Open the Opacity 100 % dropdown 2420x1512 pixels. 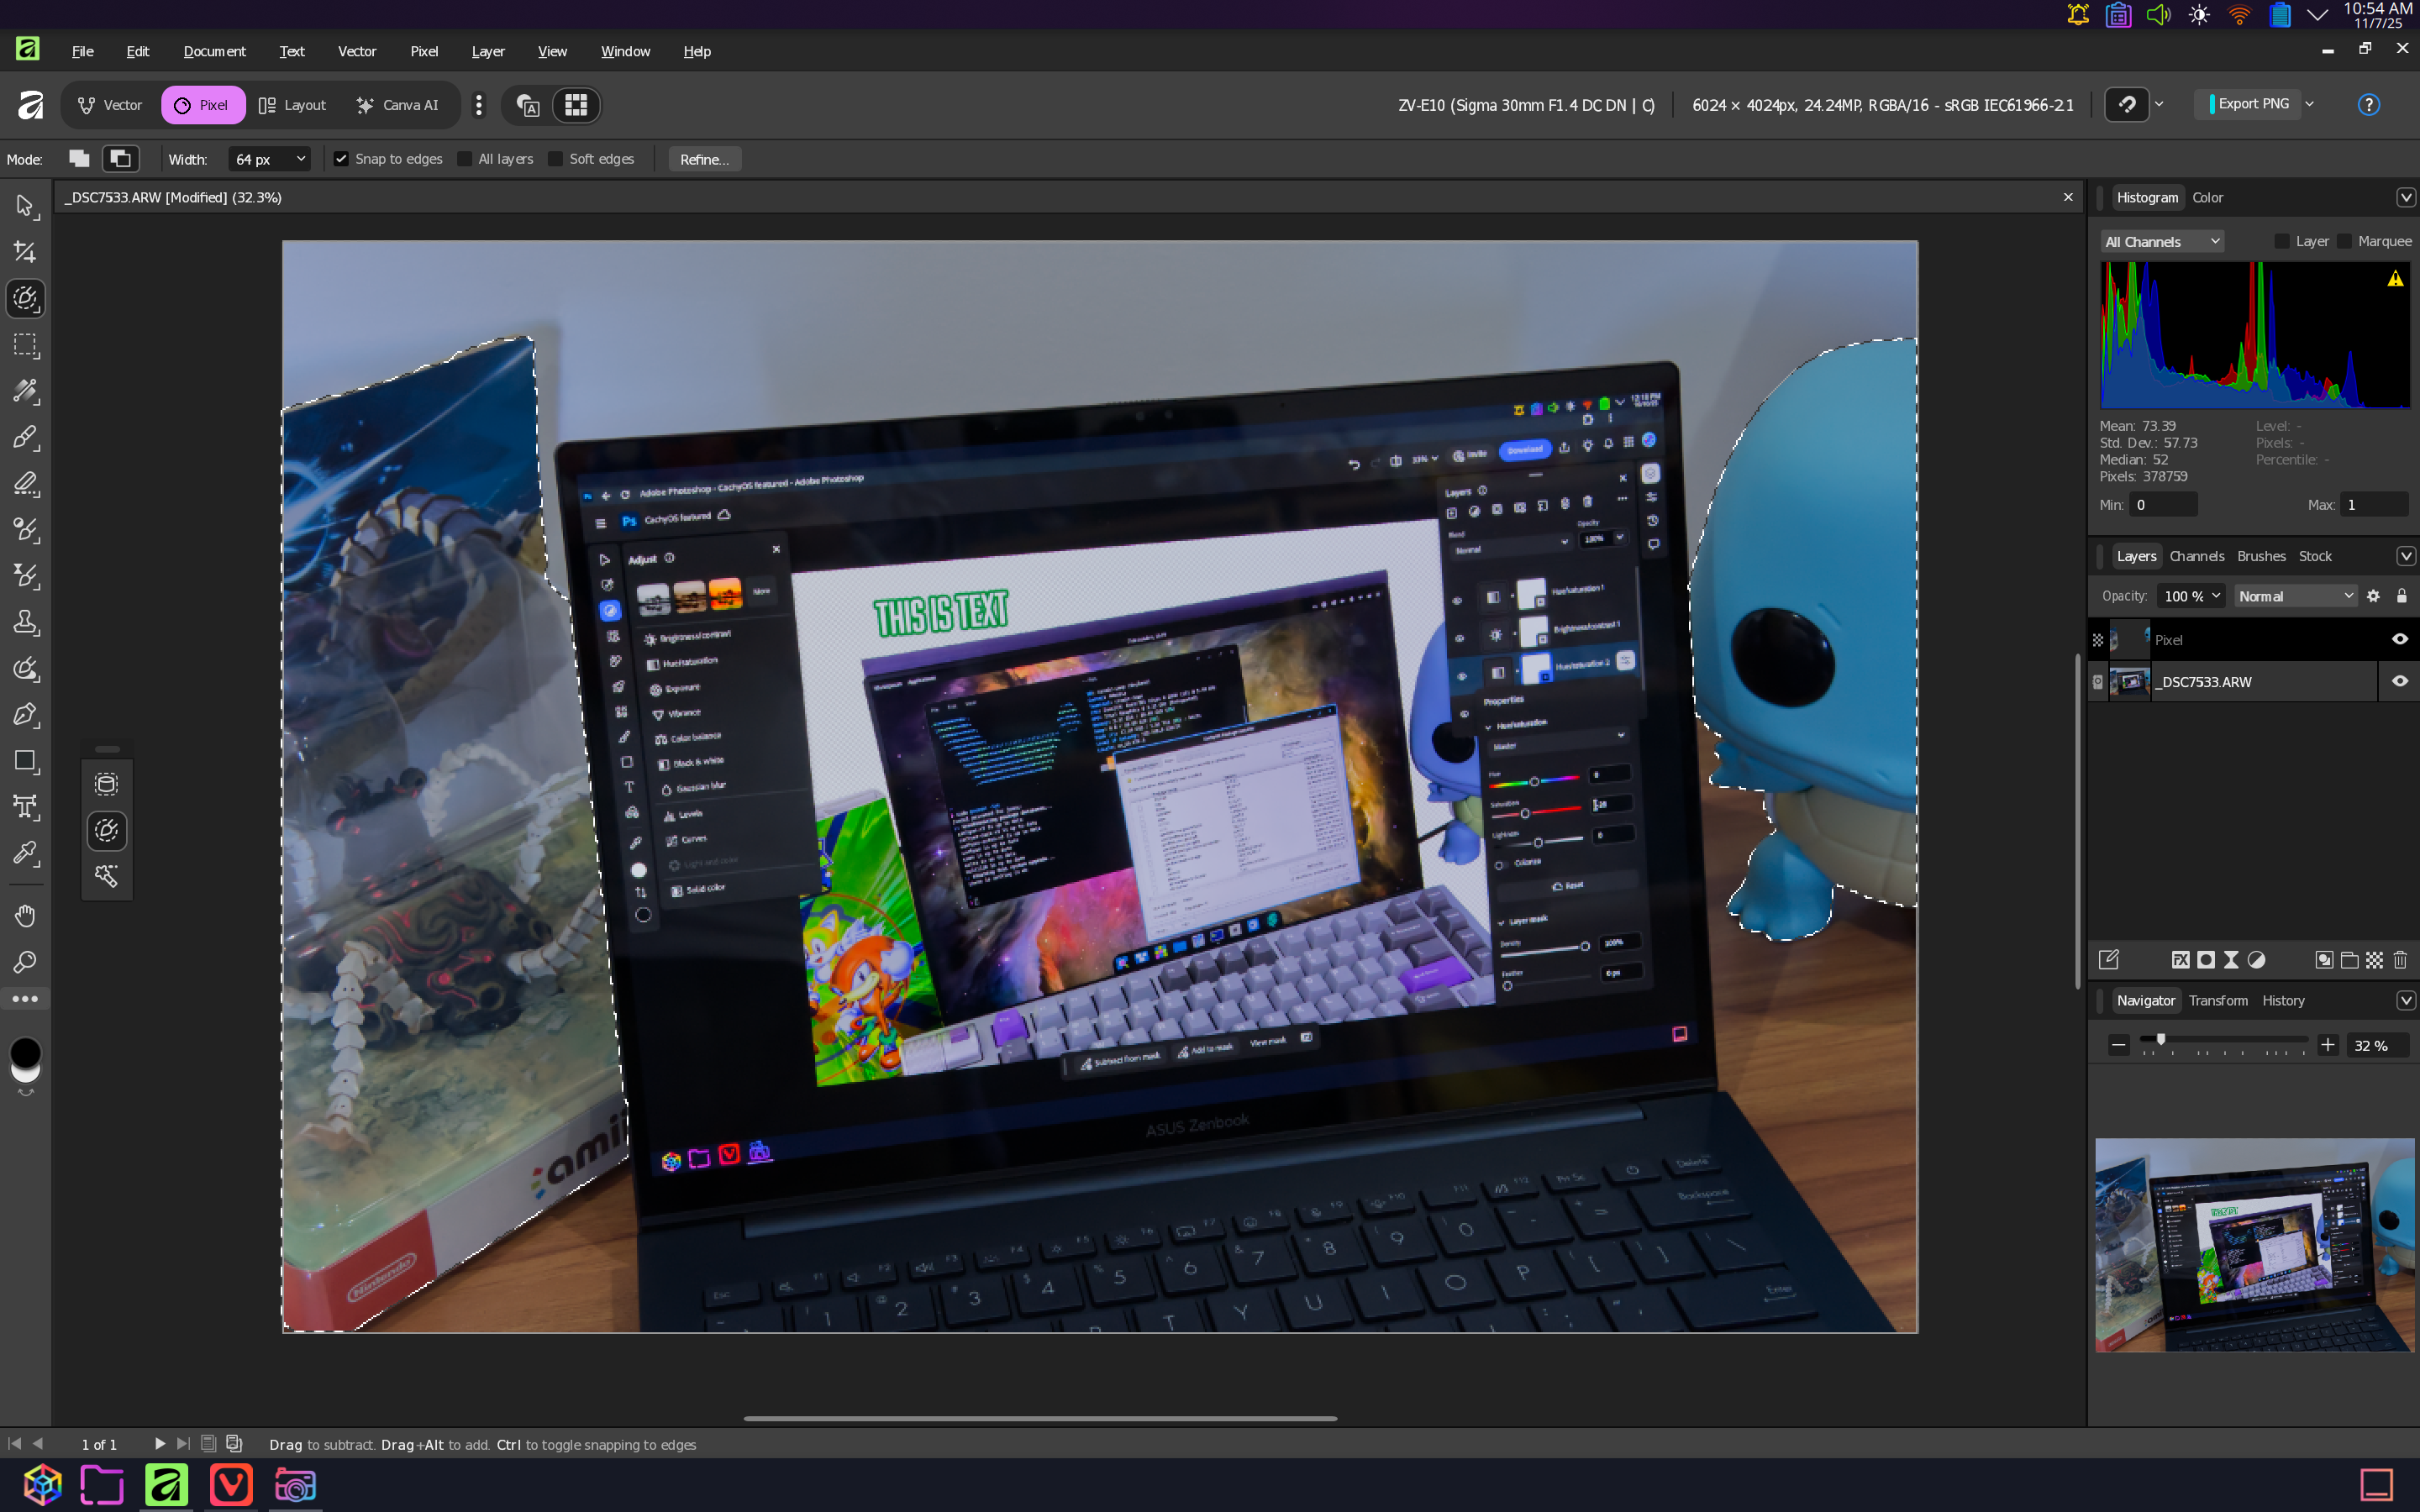click(x=2190, y=596)
